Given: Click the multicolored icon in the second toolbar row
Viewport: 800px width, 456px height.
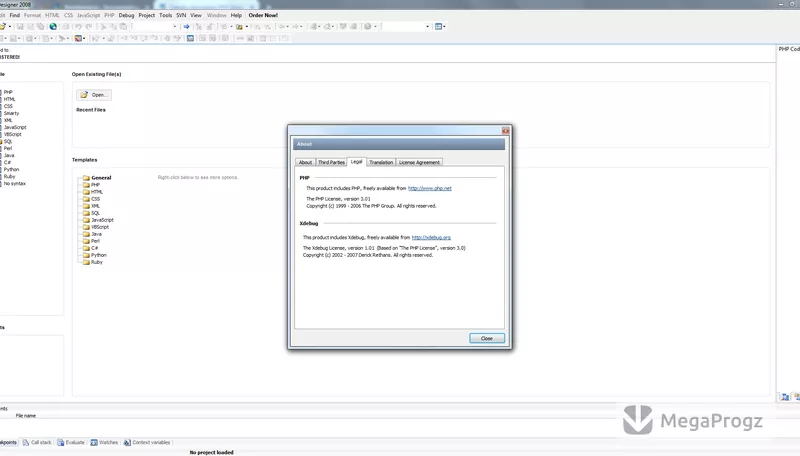Looking at the screenshot, I should click(78, 38).
